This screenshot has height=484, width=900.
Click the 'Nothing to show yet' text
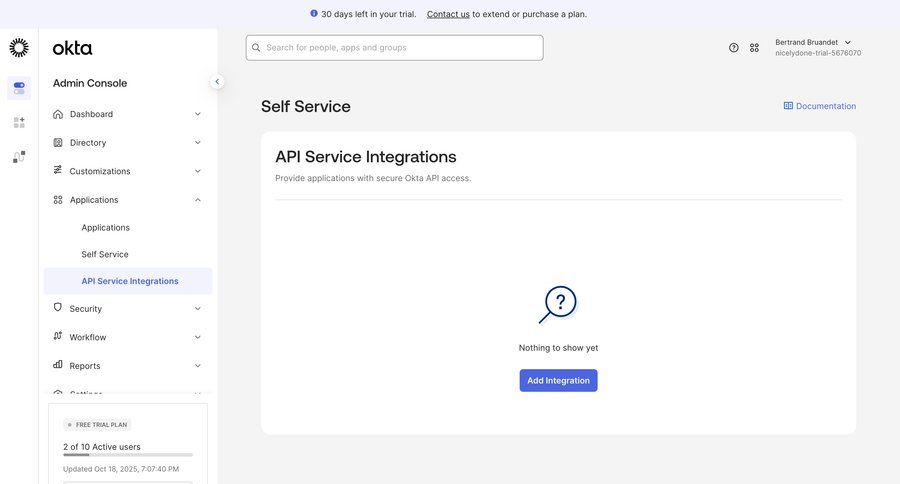point(558,348)
